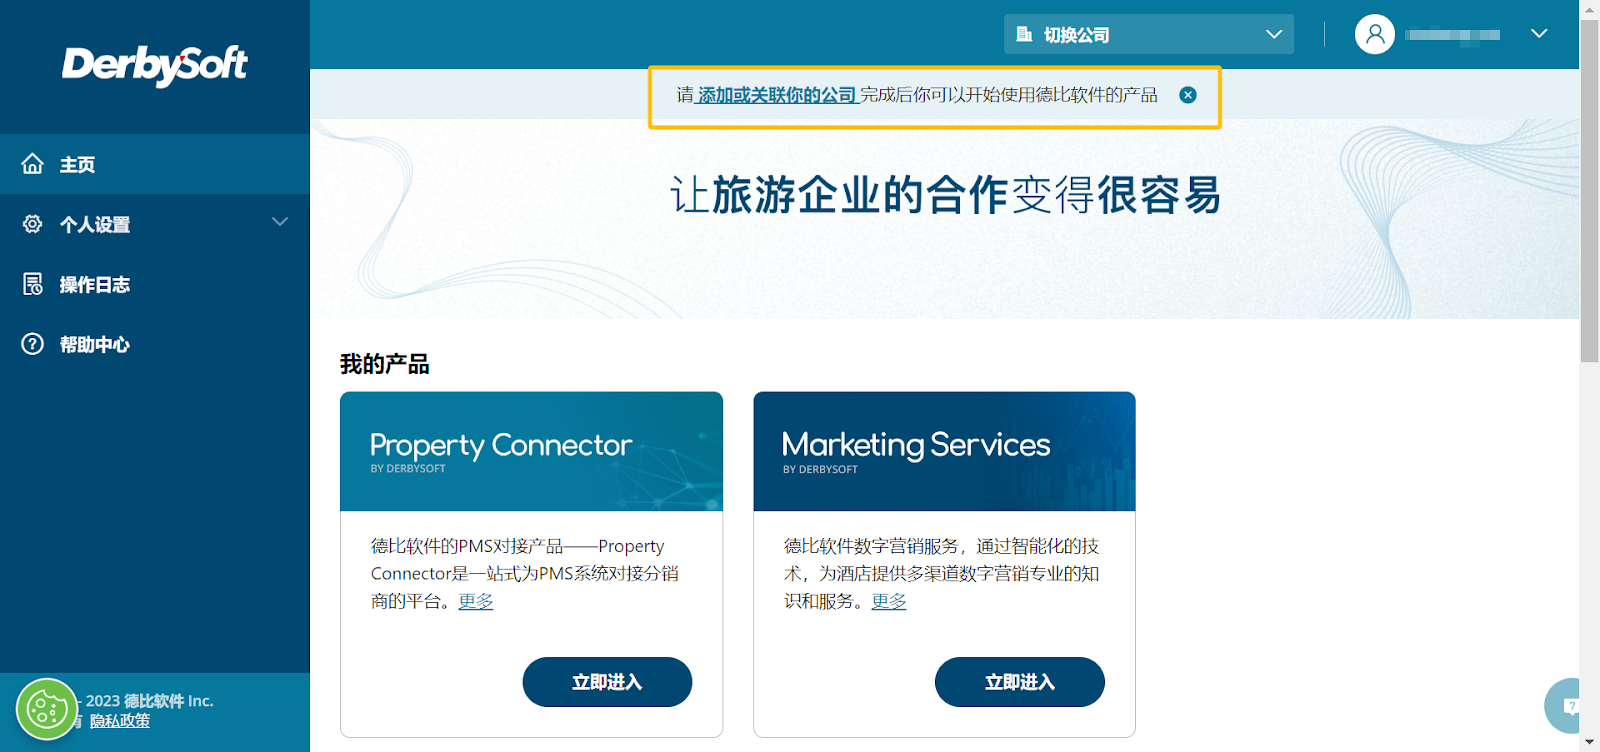Open the 切换公司 dropdown
The width and height of the screenshot is (1600, 752).
pyautogui.click(x=1149, y=34)
